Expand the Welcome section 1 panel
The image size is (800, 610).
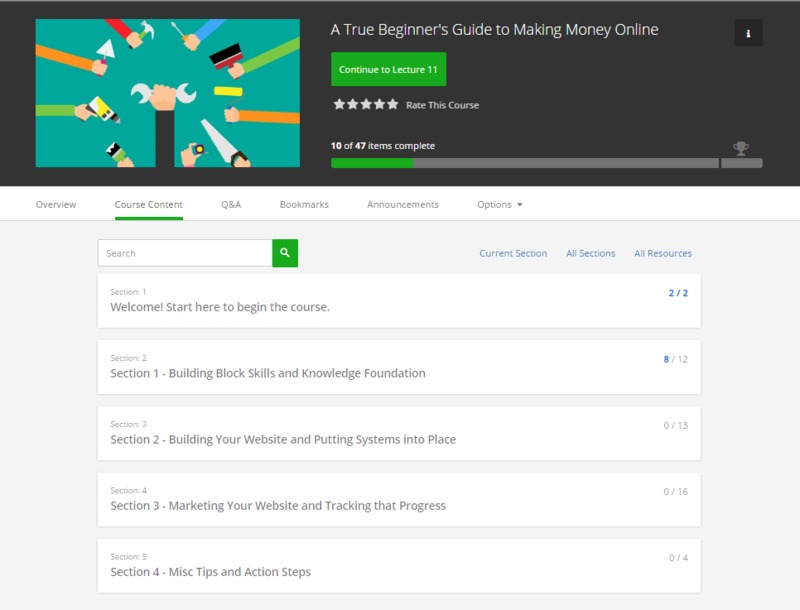pyautogui.click(x=399, y=300)
